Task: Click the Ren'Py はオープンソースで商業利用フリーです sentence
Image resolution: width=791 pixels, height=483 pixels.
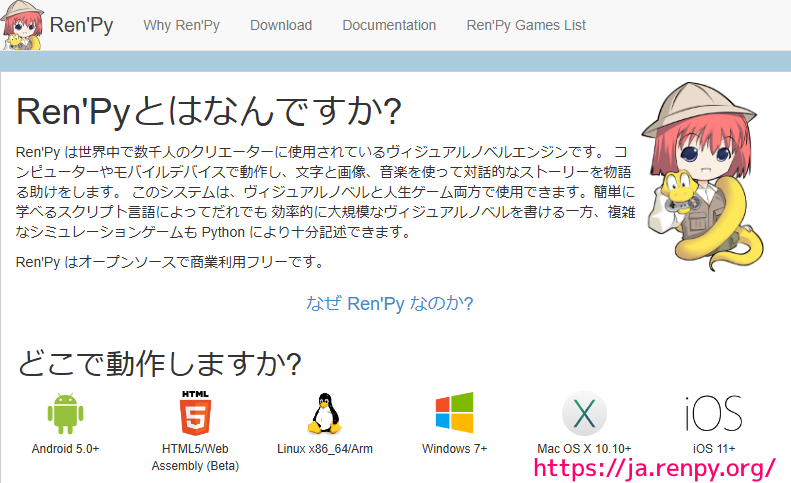Action: (x=169, y=262)
